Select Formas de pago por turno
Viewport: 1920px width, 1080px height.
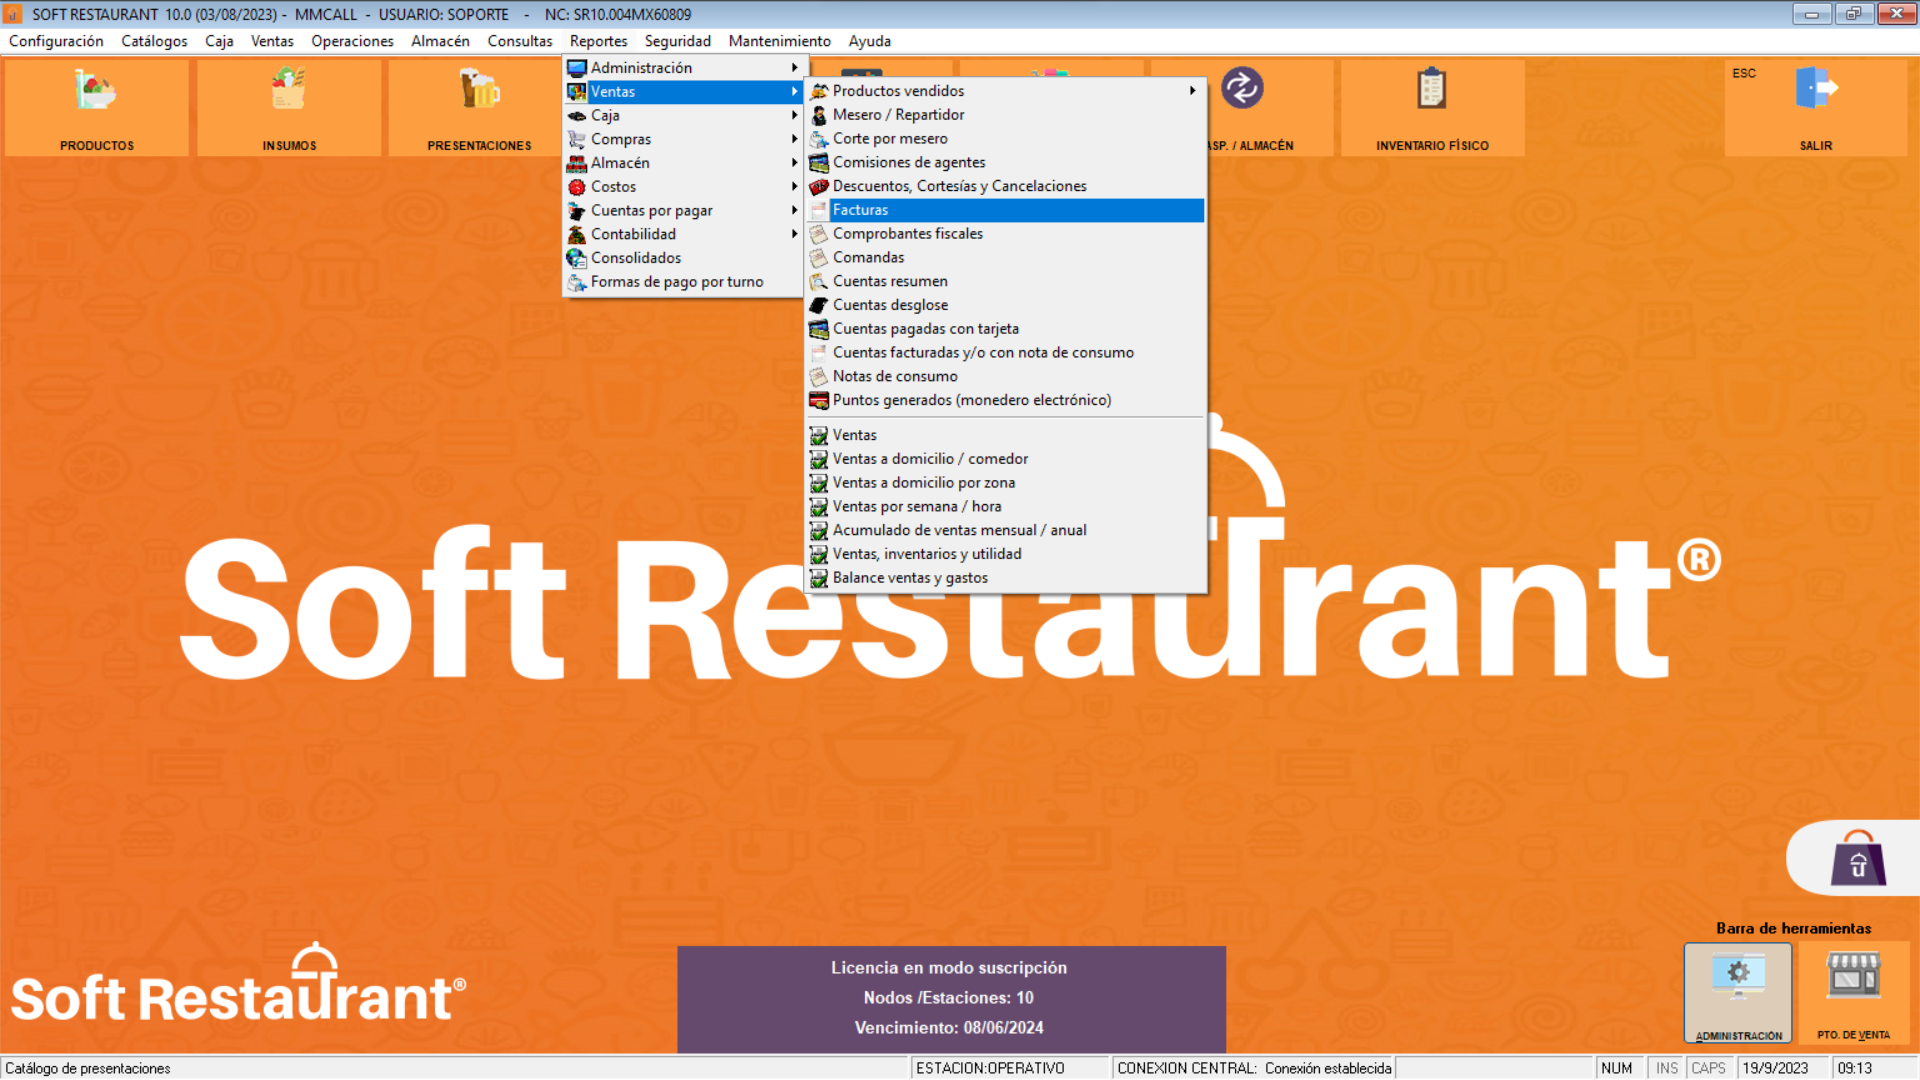683,282
